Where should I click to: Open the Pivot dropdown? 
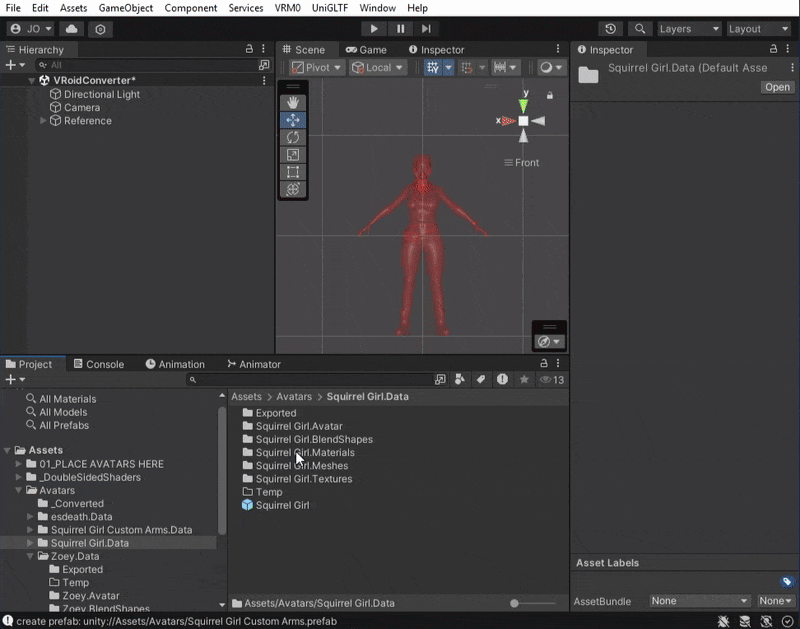[x=317, y=67]
